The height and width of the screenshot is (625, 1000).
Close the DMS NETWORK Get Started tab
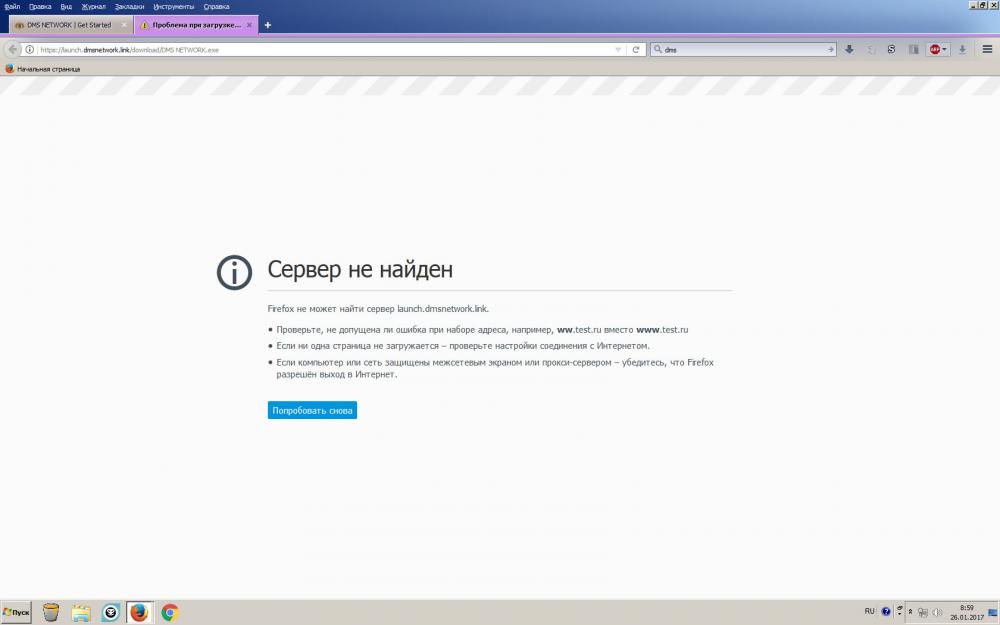(x=124, y=25)
